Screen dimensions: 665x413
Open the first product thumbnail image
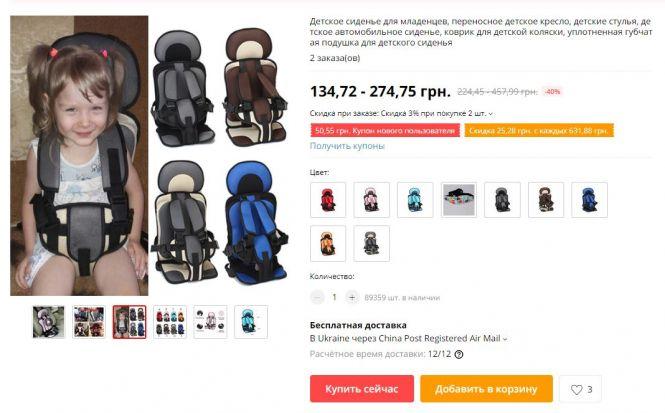pyautogui.click(x=48, y=322)
